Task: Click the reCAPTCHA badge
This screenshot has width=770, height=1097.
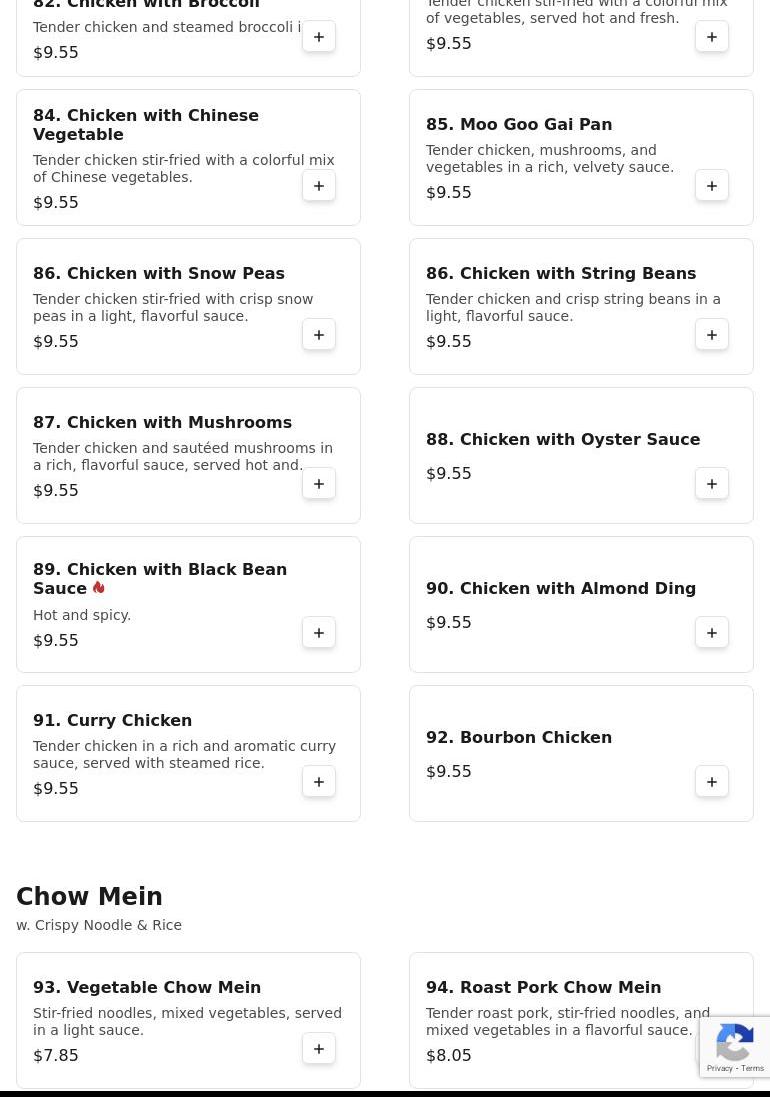Action: click(x=735, y=1047)
